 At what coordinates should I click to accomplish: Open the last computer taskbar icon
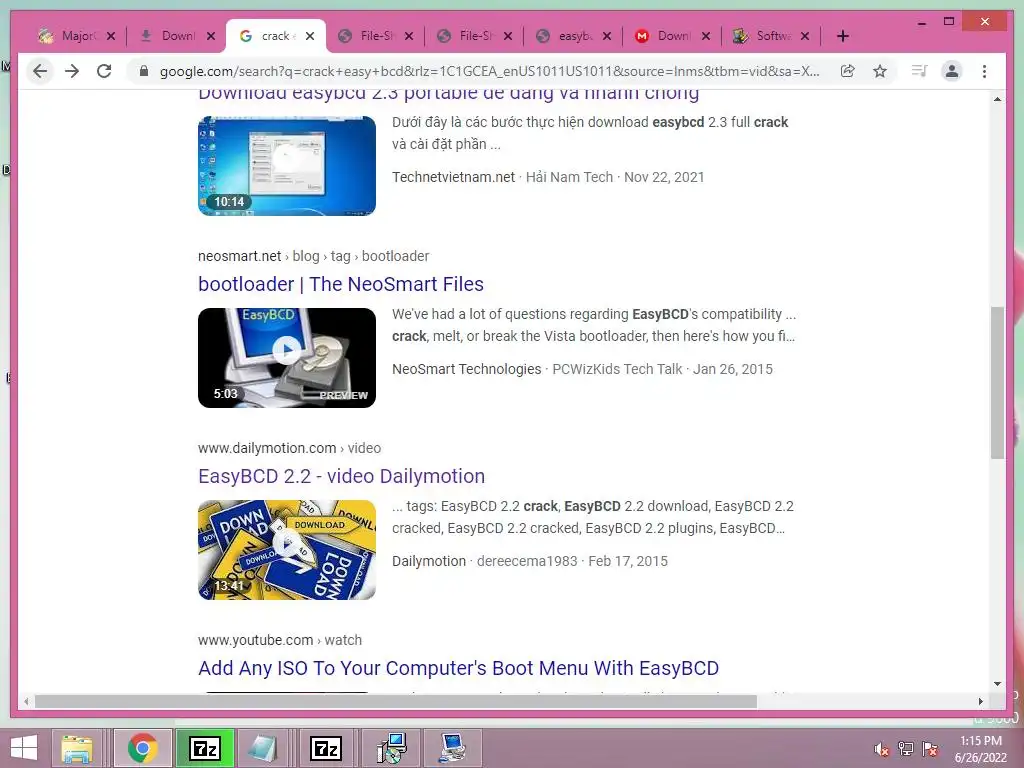click(x=452, y=748)
